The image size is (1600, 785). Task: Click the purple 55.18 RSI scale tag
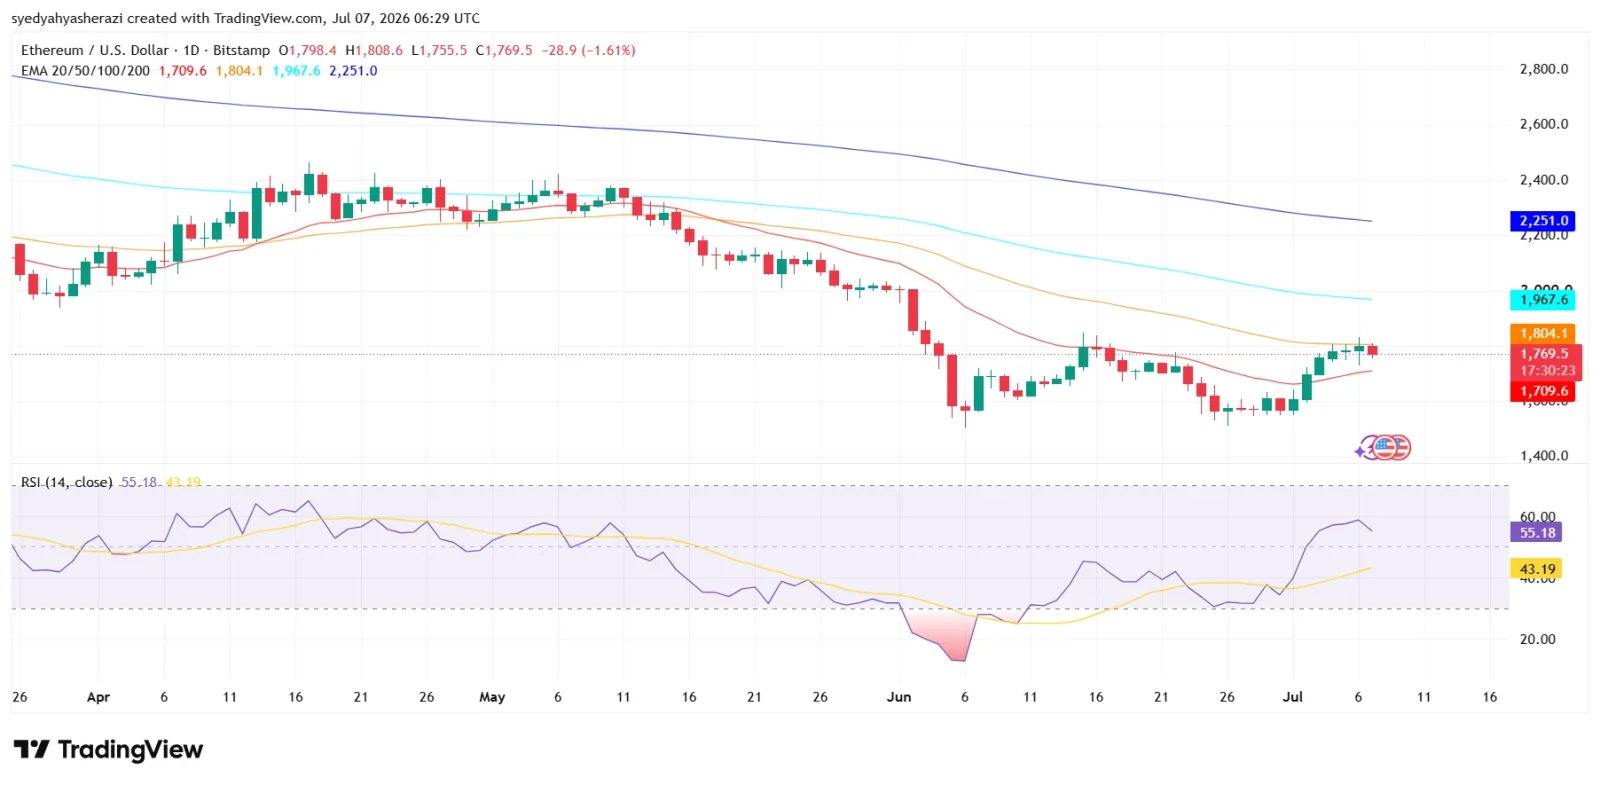1536,533
